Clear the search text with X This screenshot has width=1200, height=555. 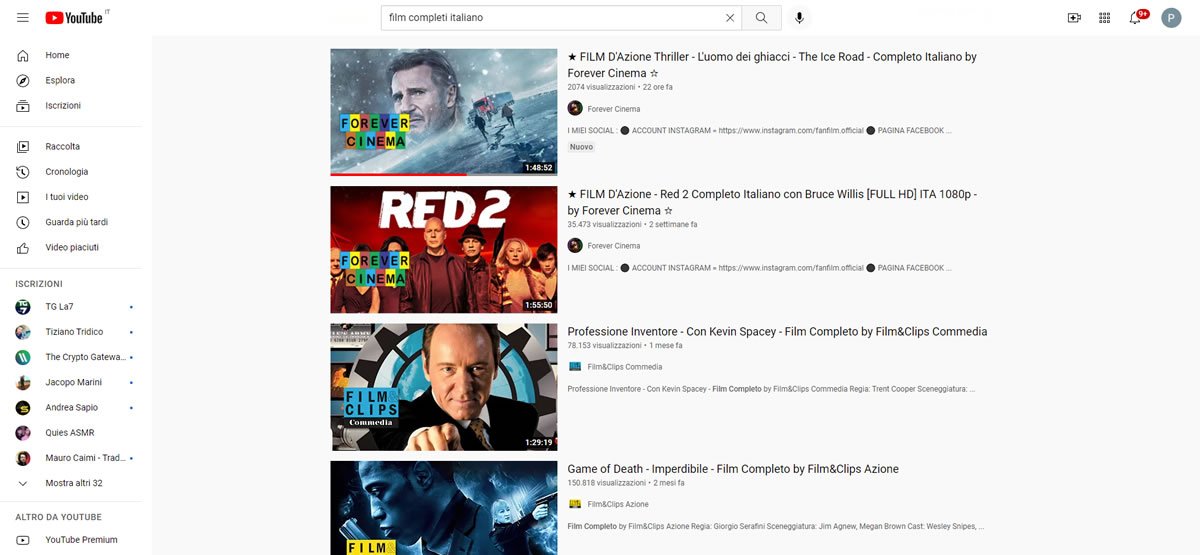point(730,18)
